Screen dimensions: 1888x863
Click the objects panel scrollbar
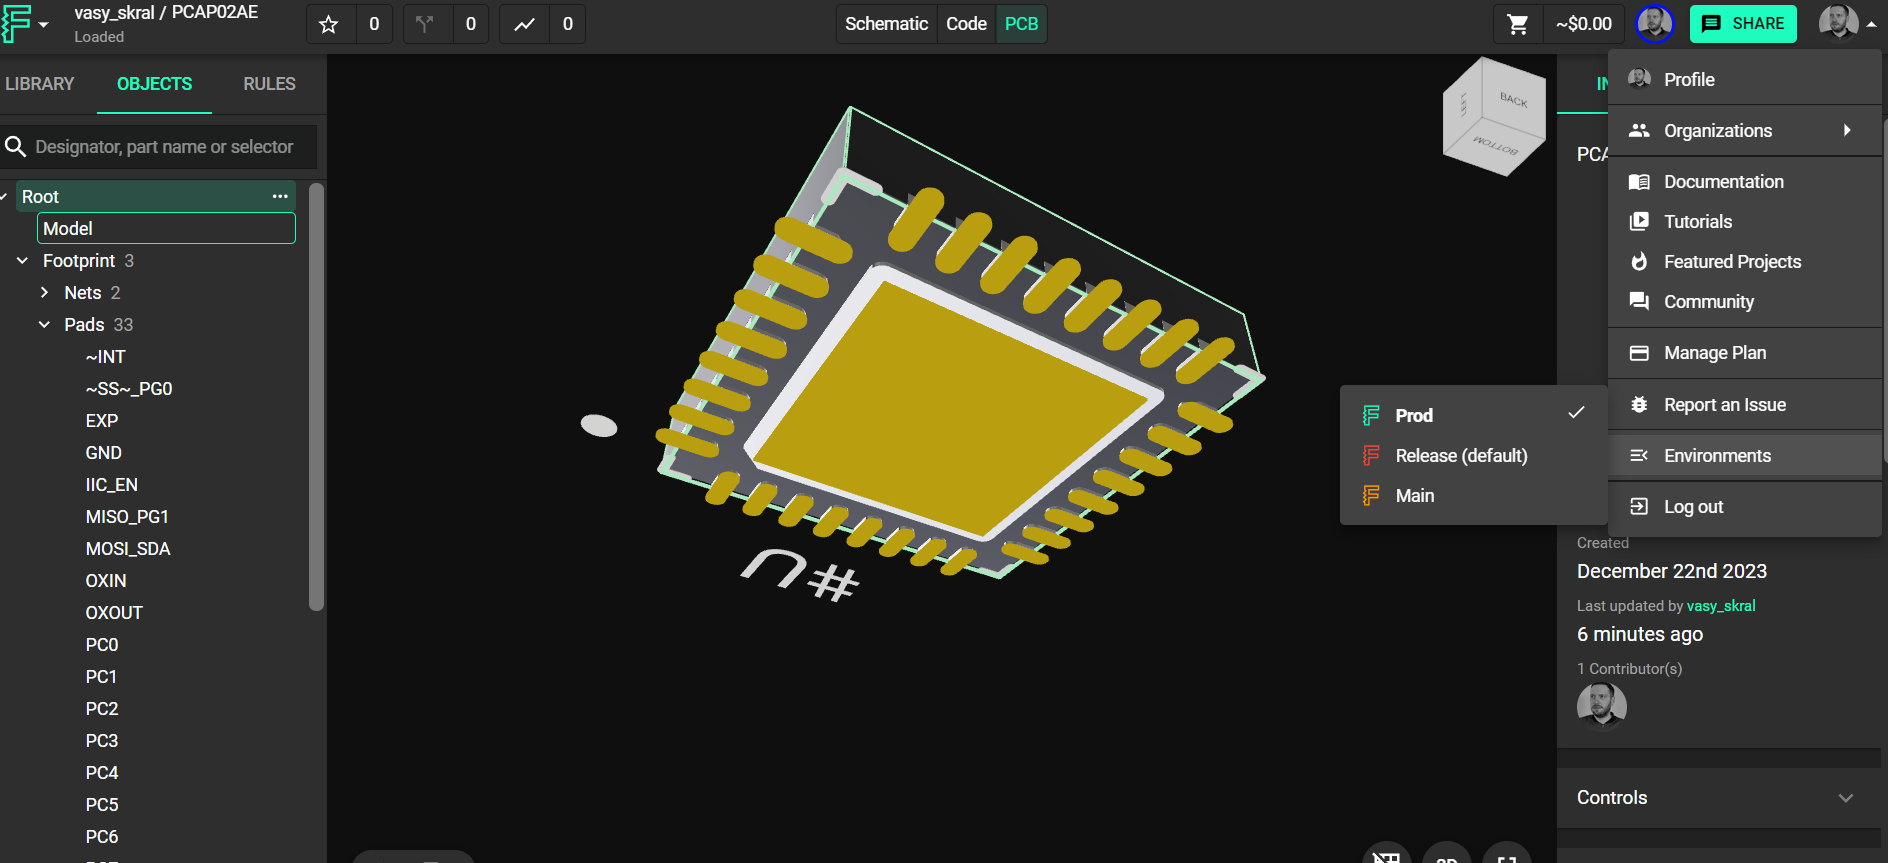pyautogui.click(x=316, y=397)
